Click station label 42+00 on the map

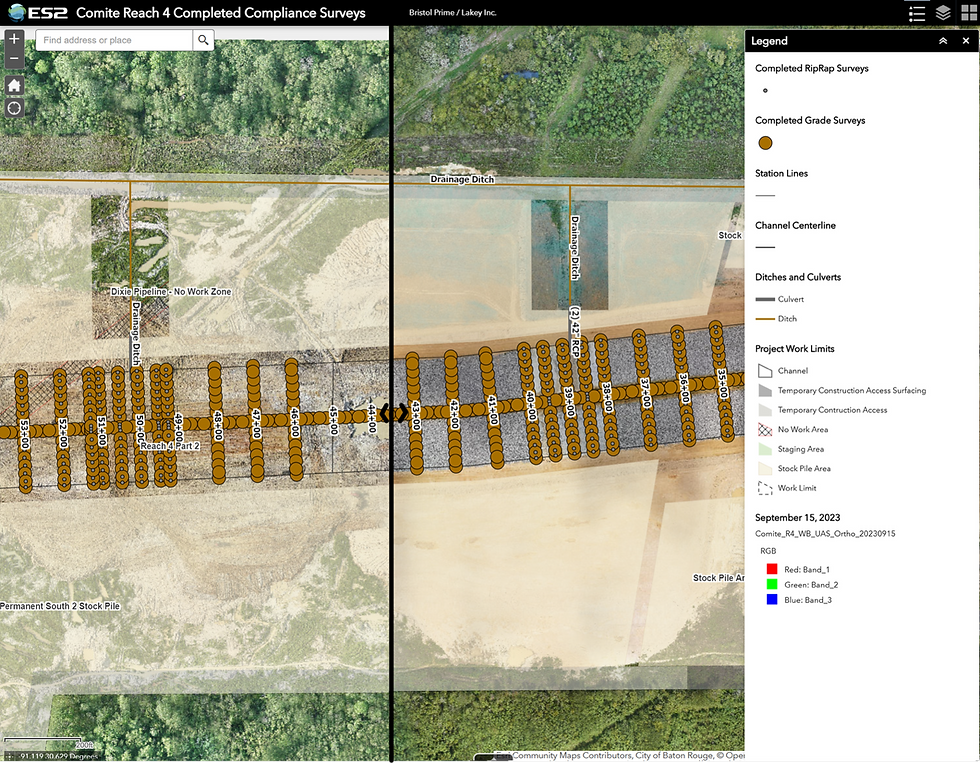[454, 413]
